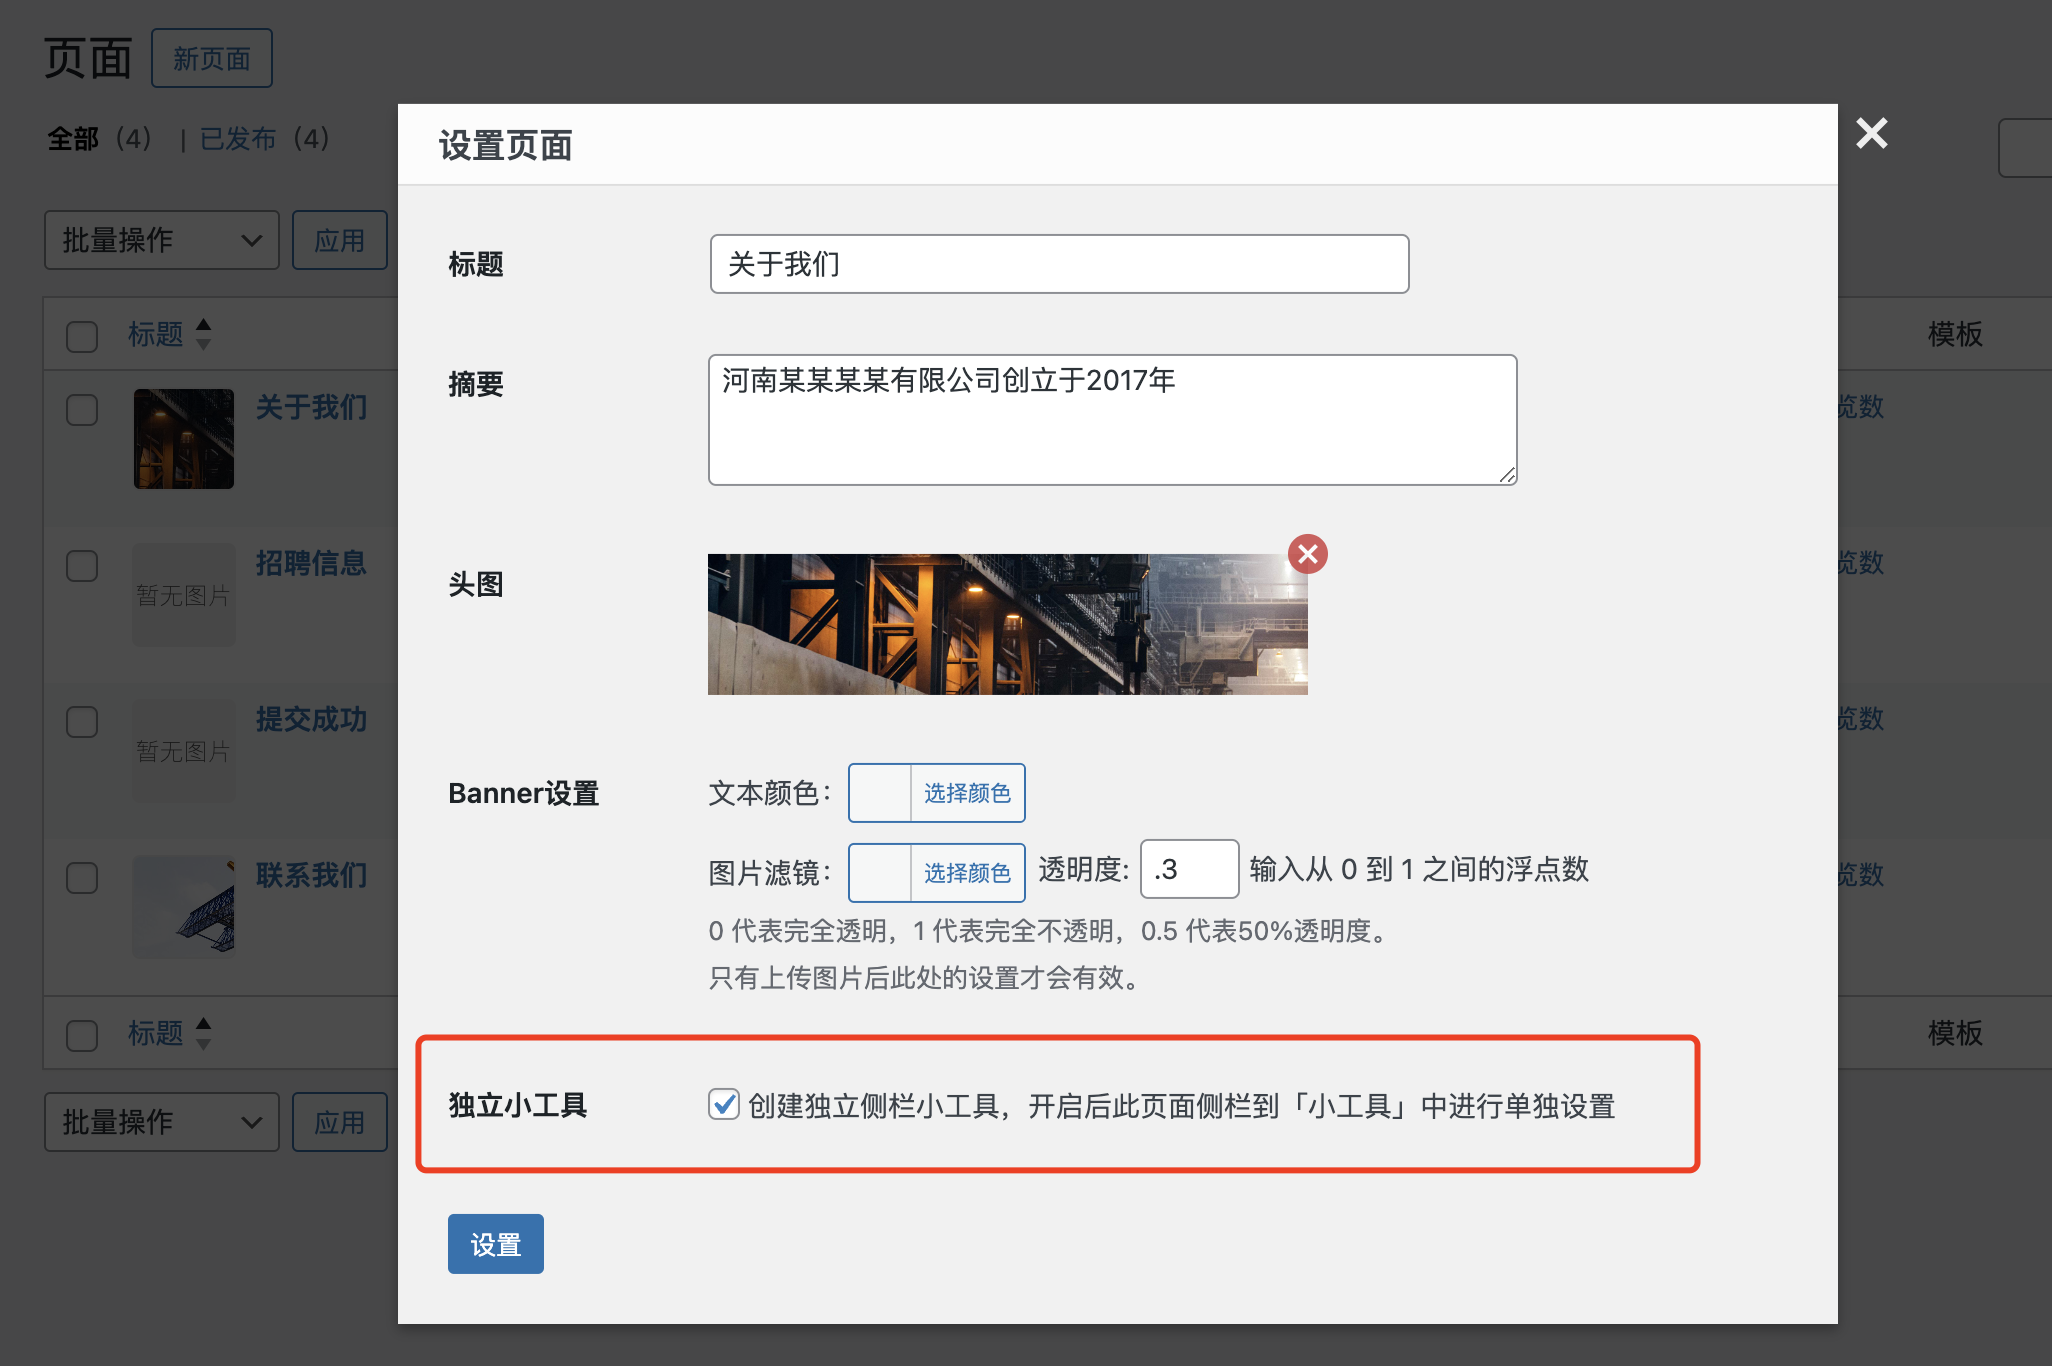
Task: Open the 提交成功 page link
Action: (312, 719)
